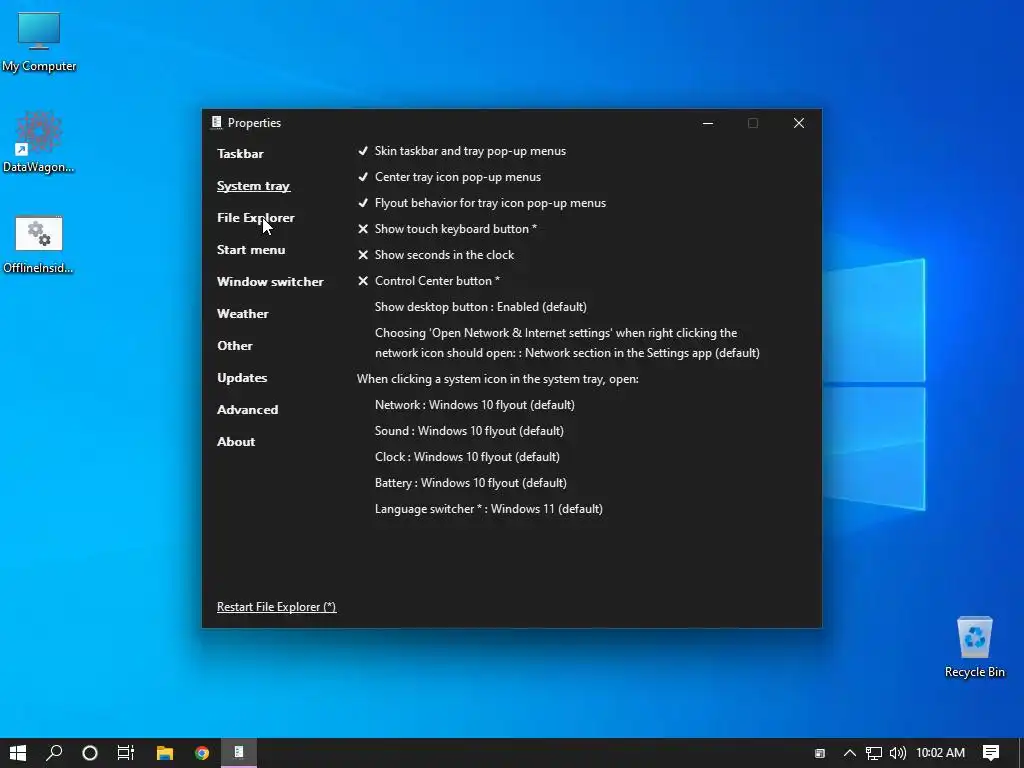Switch to the Taskbar section

(x=240, y=154)
